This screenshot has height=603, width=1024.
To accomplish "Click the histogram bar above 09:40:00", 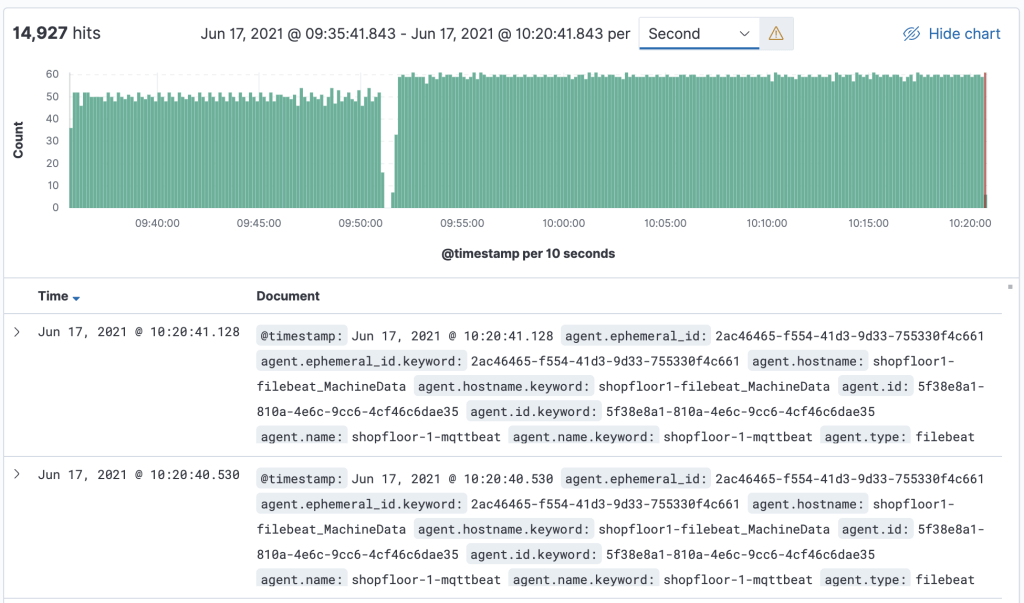I will click(157, 150).
